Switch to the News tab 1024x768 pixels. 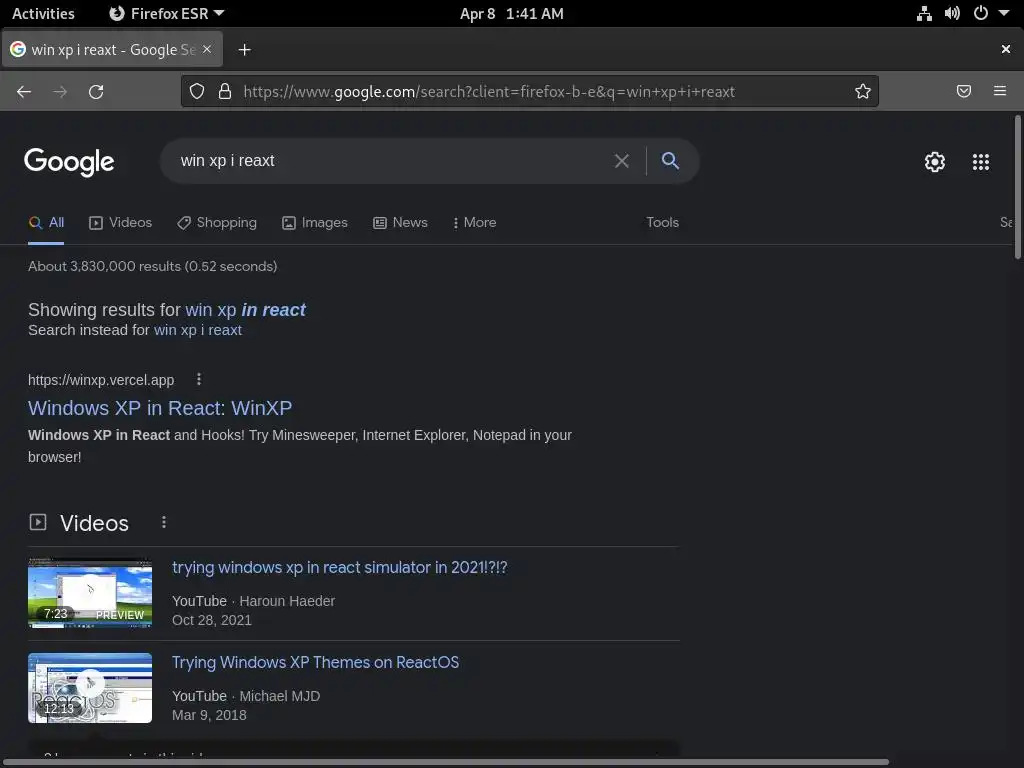tap(400, 223)
